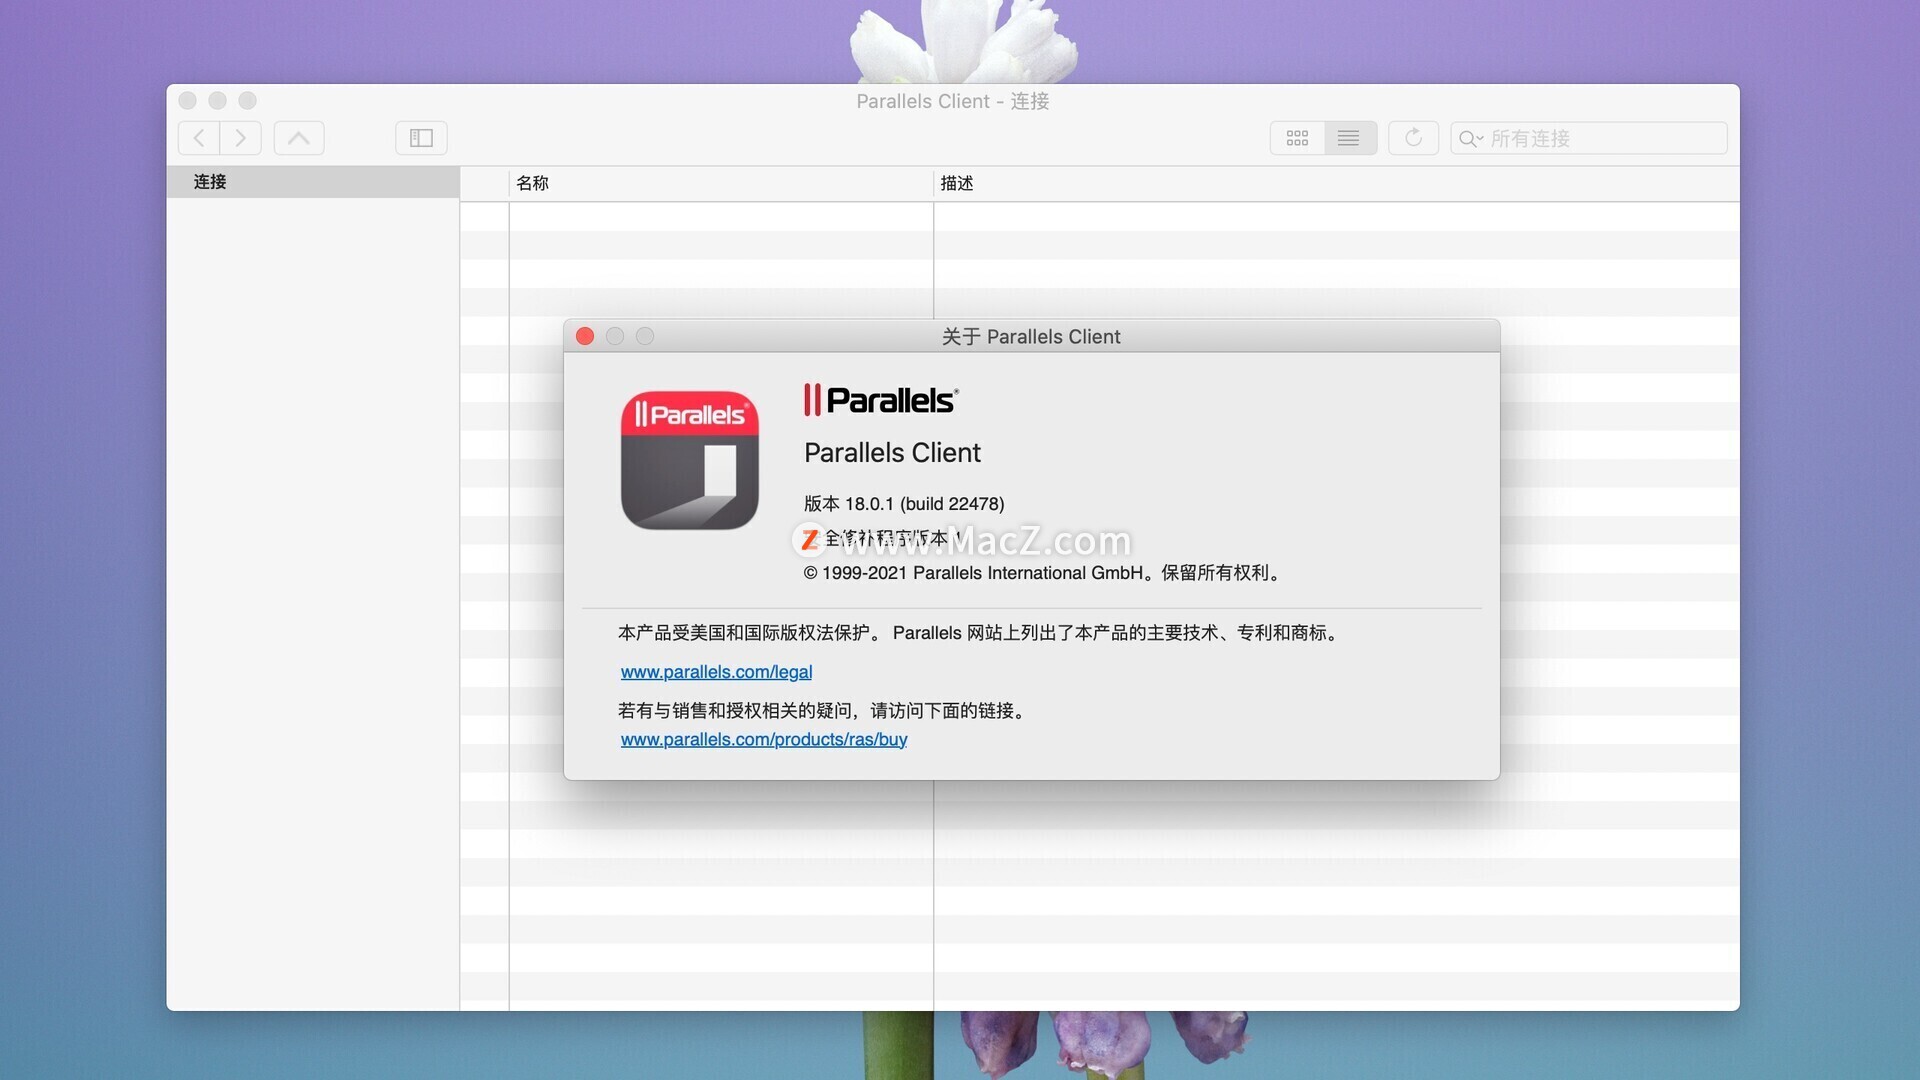Go back with the left chevron button
1920x1080 pixels.
tap(199, 138)
